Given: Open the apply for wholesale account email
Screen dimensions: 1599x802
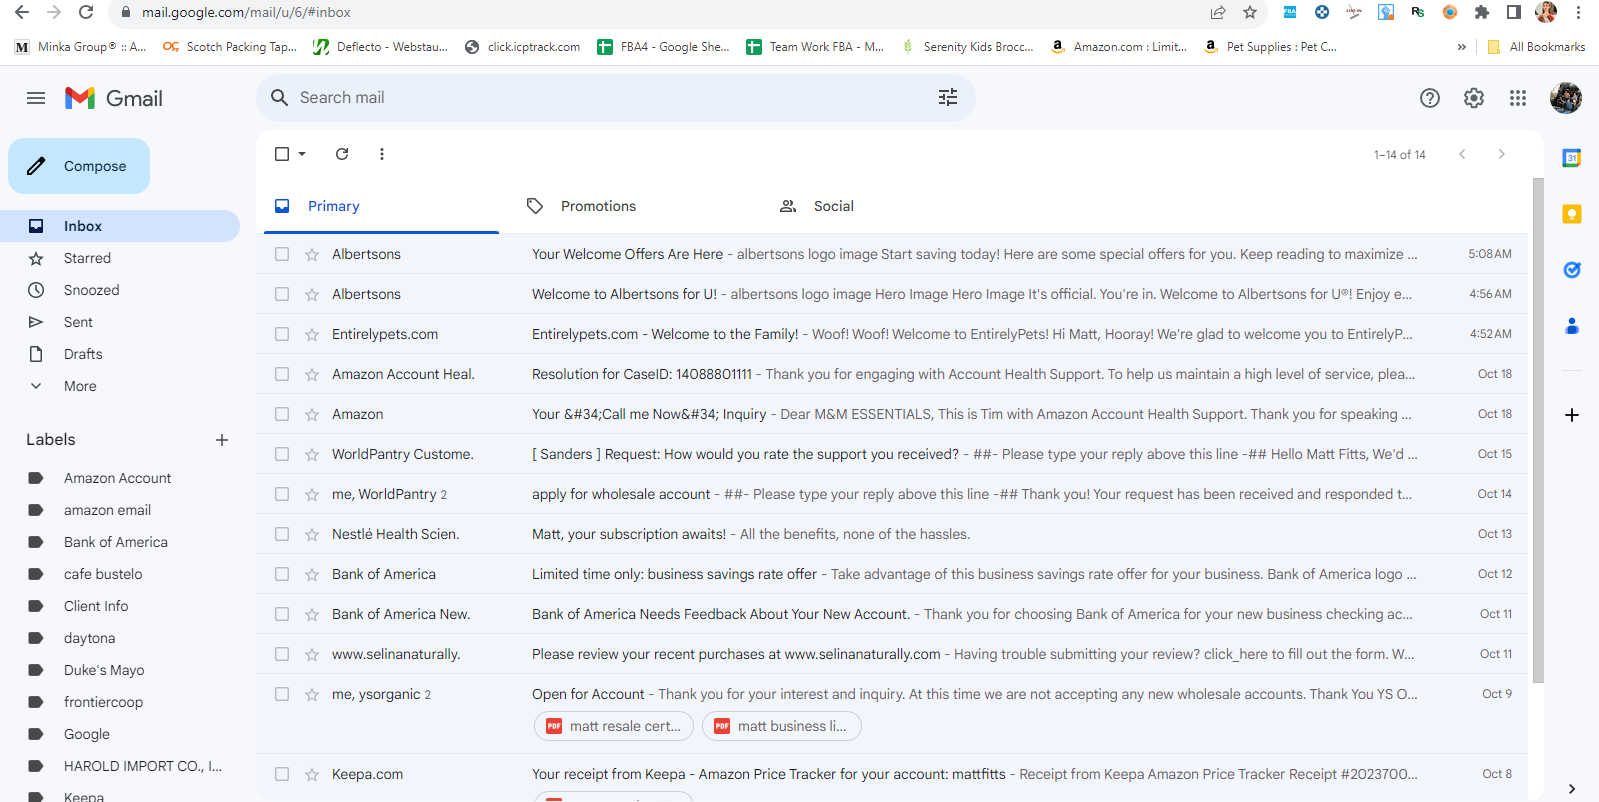Looking at the screenshot, I should pyautogui.click(x=892, y=494).
